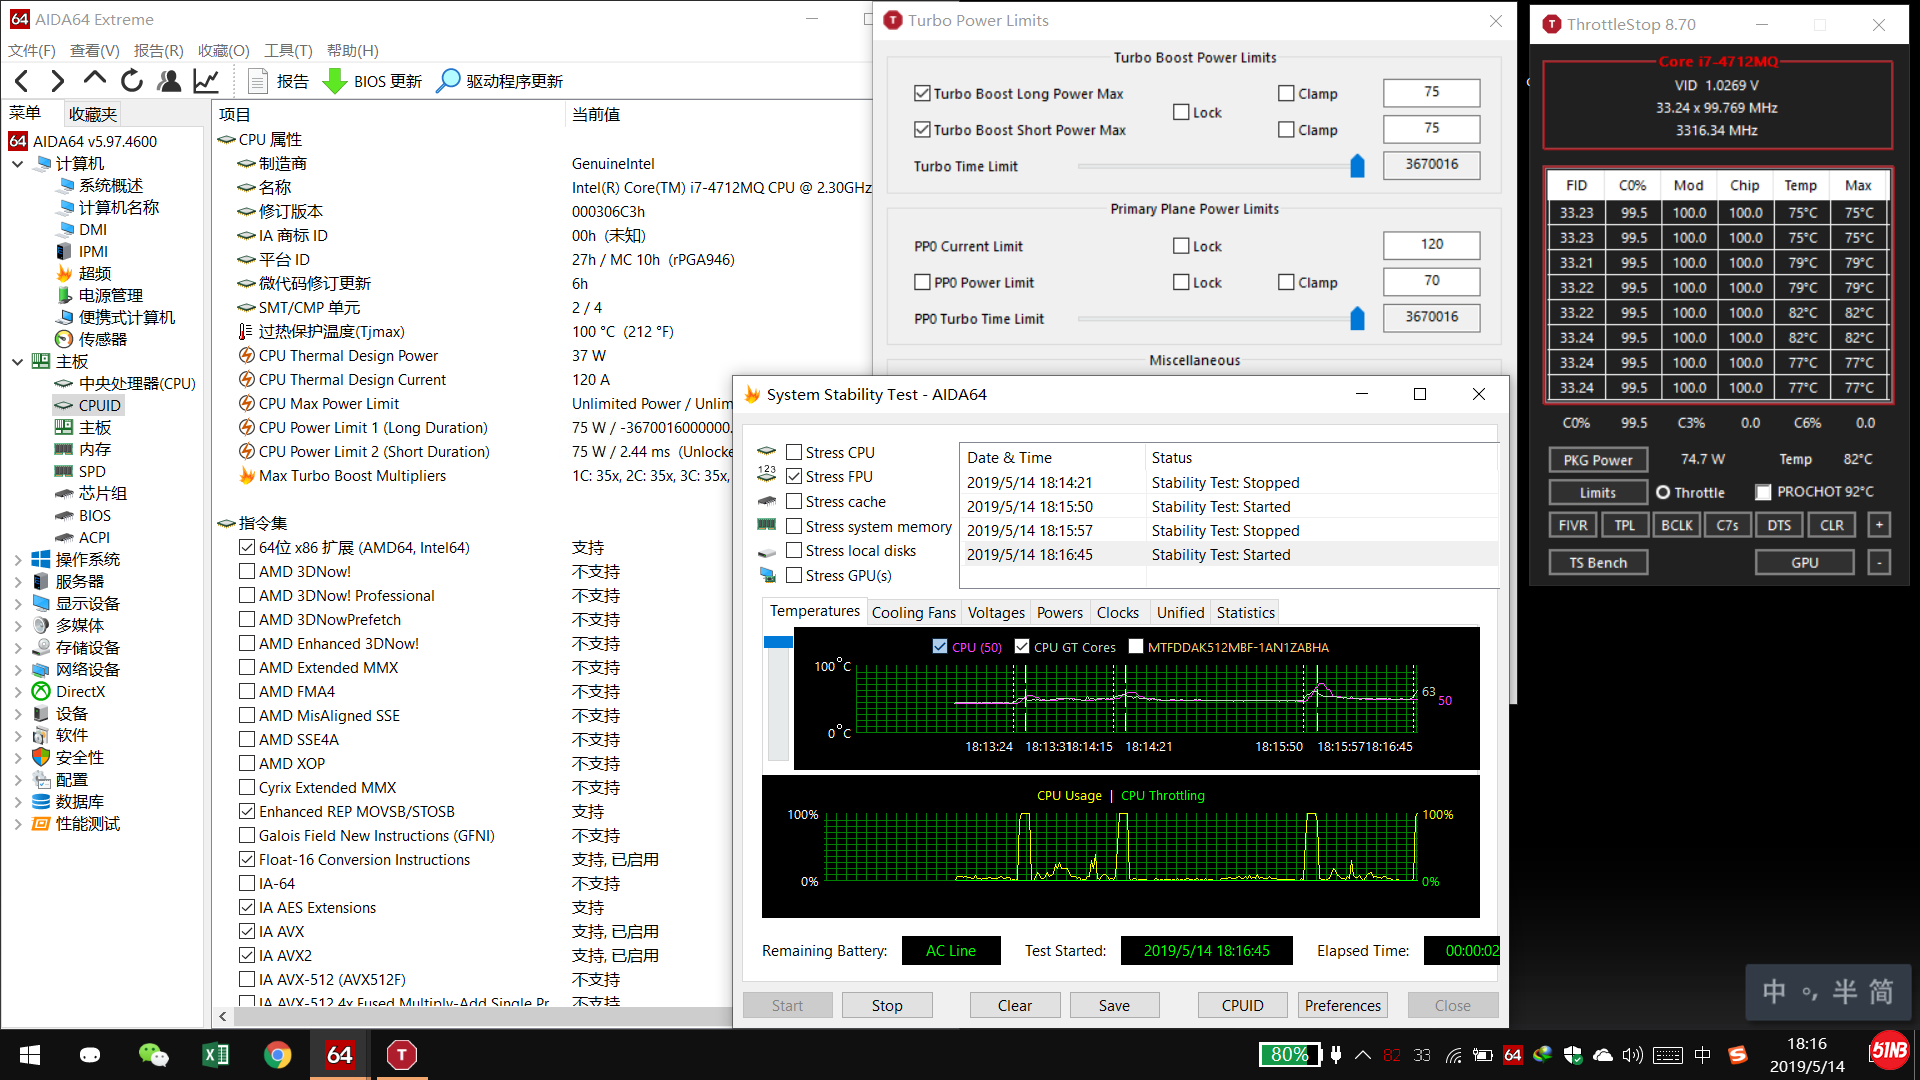Expand the 存储设备 tree node
The width and height of the screenshot is (1920, 1080).
point(18,647)
